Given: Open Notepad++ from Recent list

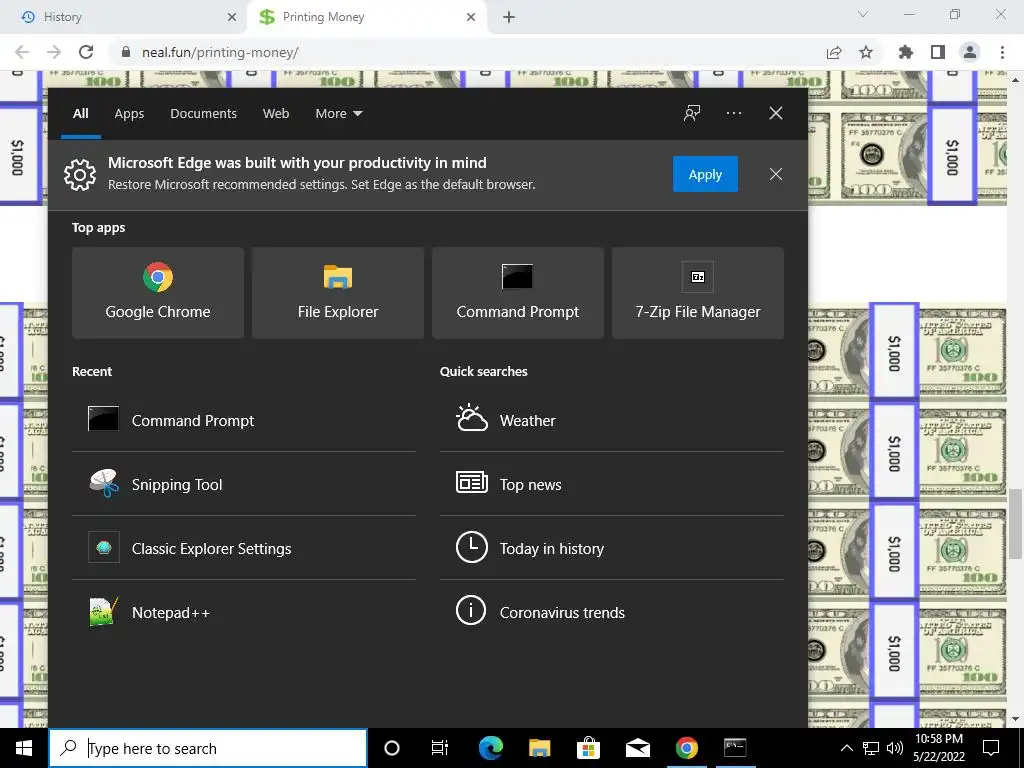Looking at the screenshot, I should pos(244,612).
